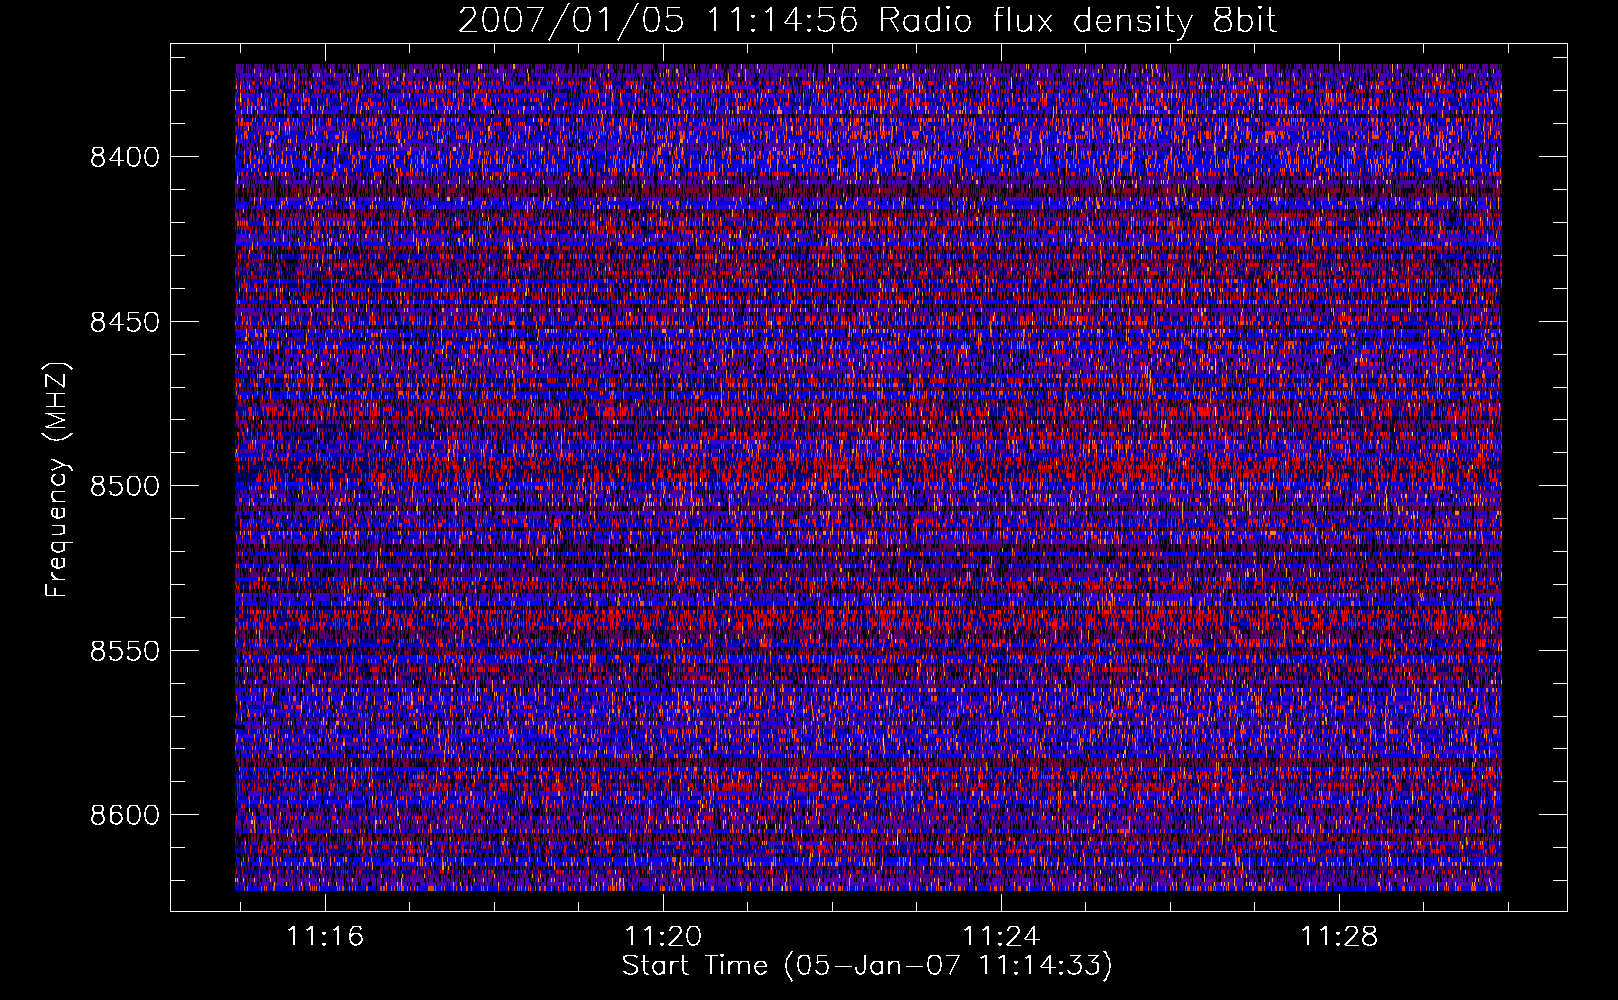Click the plot title showing 2007/01/05 11:14:56
The image size is (1618, 1000).
[x=867, y=20]
